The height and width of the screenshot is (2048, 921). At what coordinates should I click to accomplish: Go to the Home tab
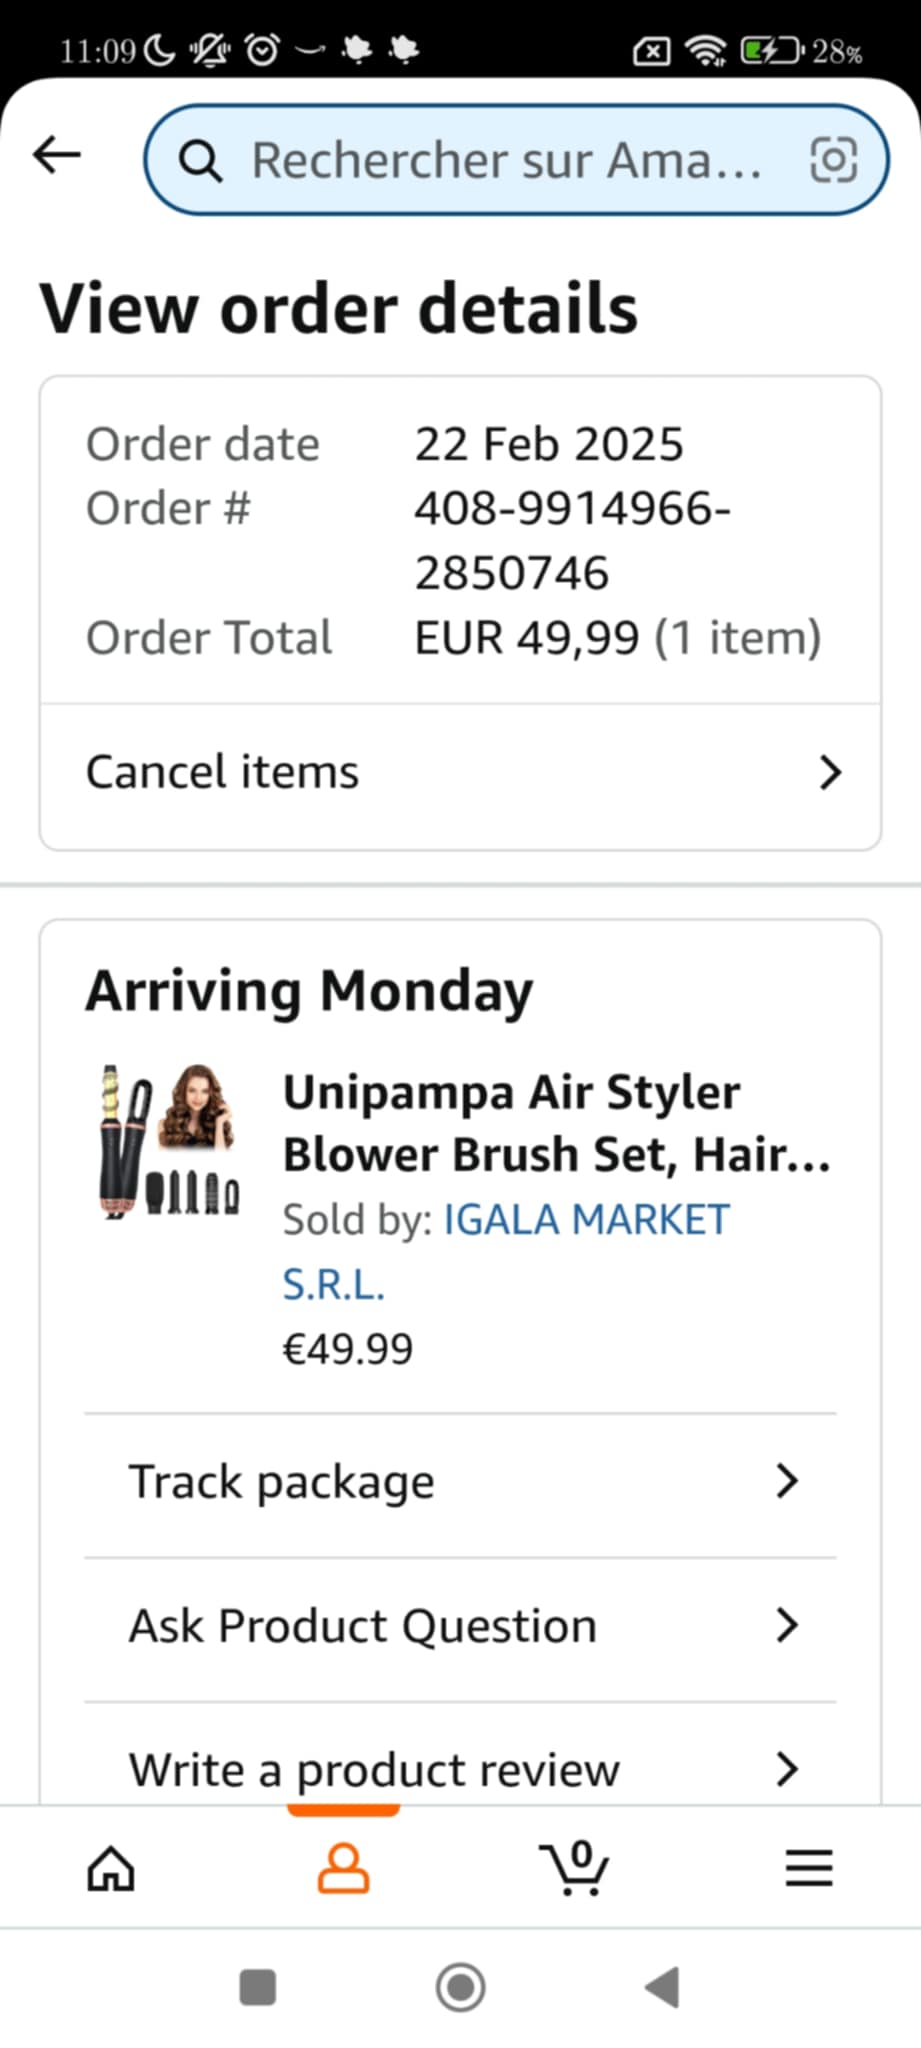(x=111, y=1867)
